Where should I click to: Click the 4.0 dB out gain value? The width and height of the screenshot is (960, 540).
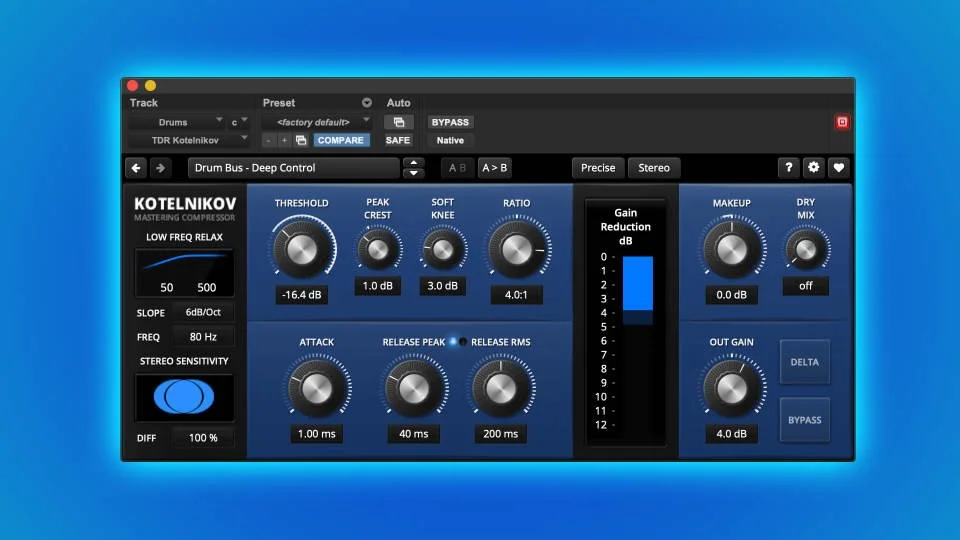[x=732, y=433]
